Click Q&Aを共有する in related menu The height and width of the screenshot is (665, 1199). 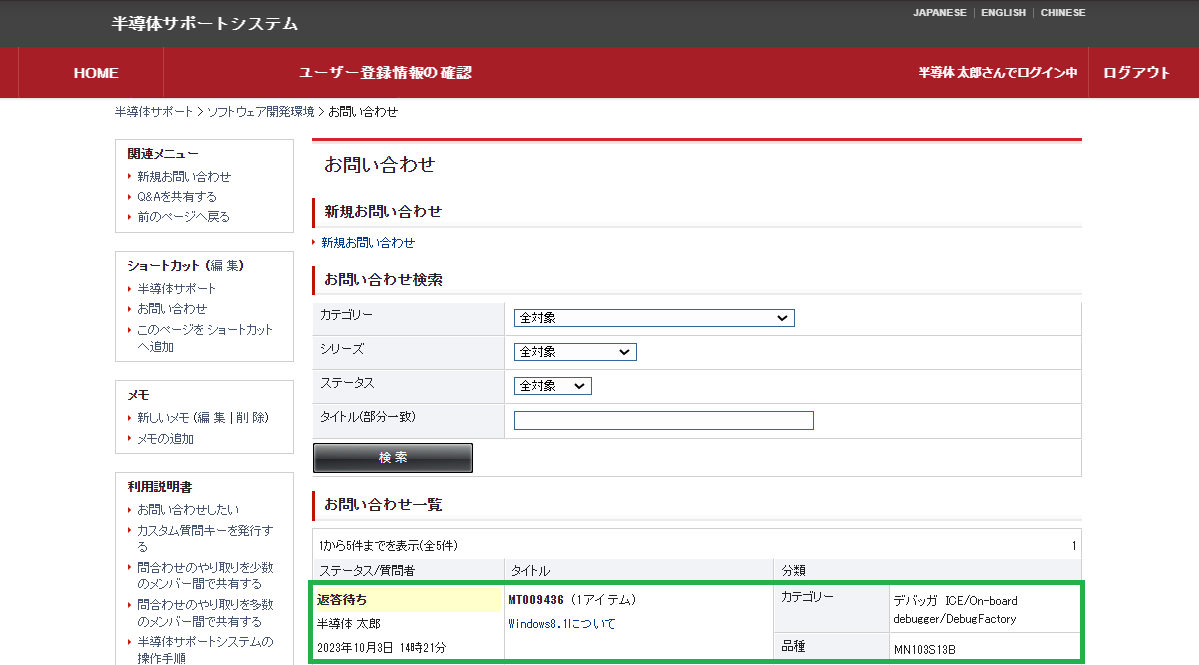pyautogui.click(x=177, y=196)
